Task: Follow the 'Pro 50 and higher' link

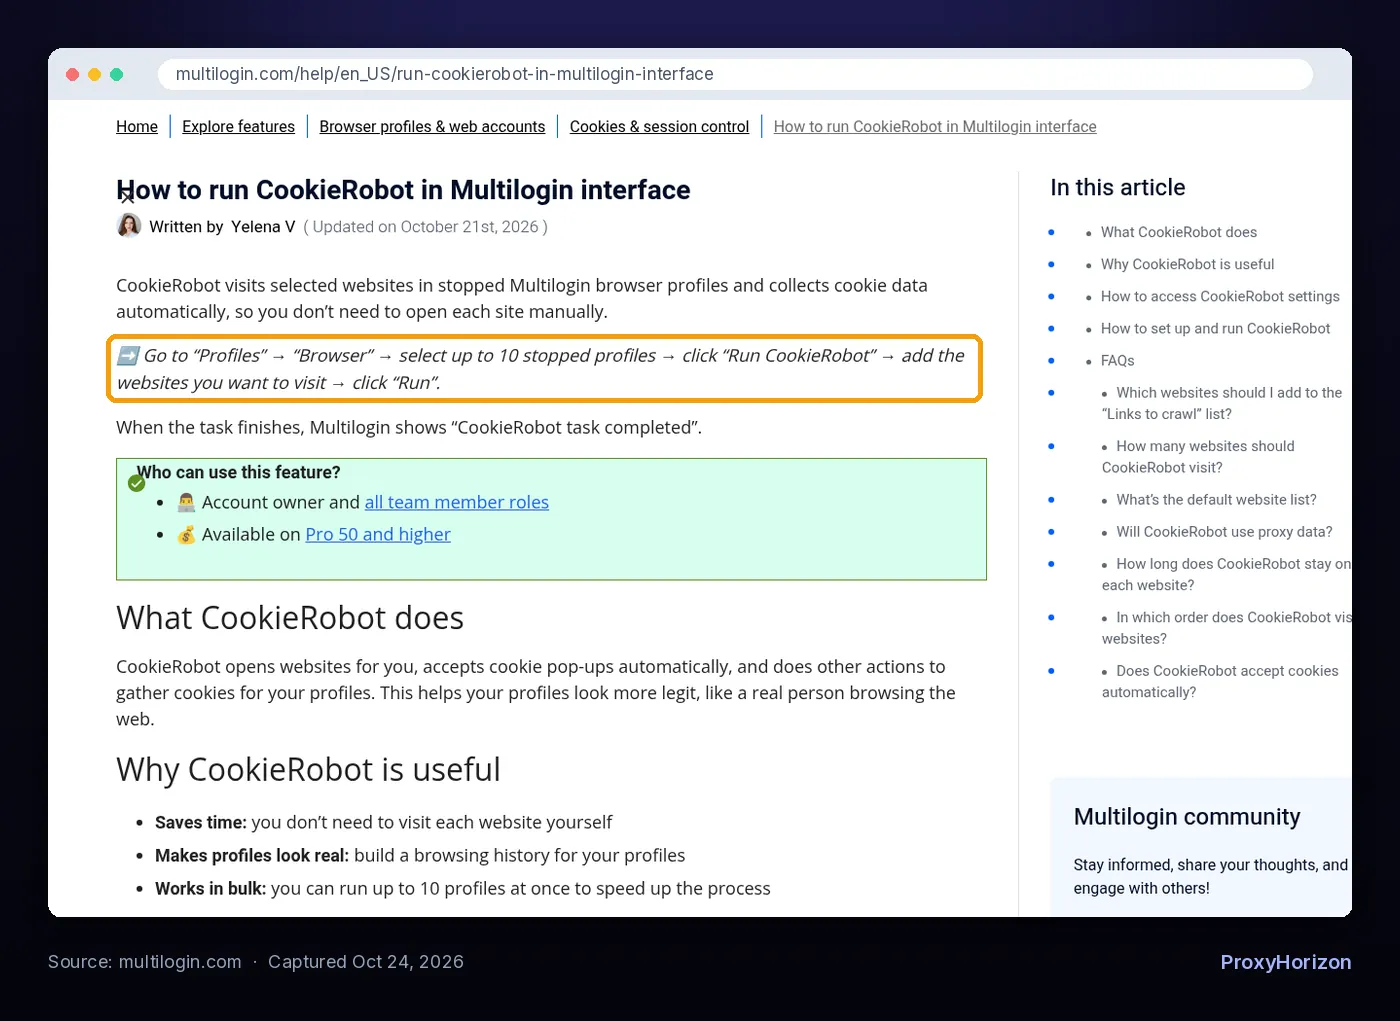Action: coord(378,535)
